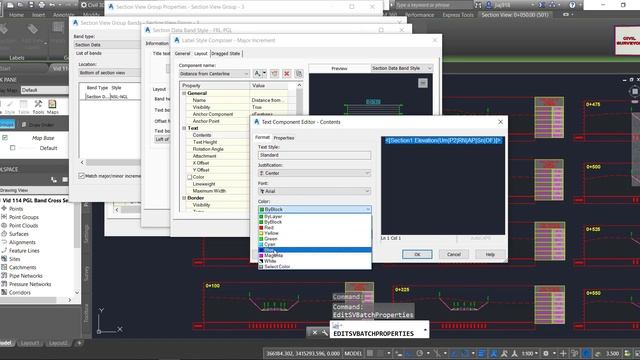Screen dimensions: 640x360
Task: Click Help in Text Component Editor
Action: 490,254
